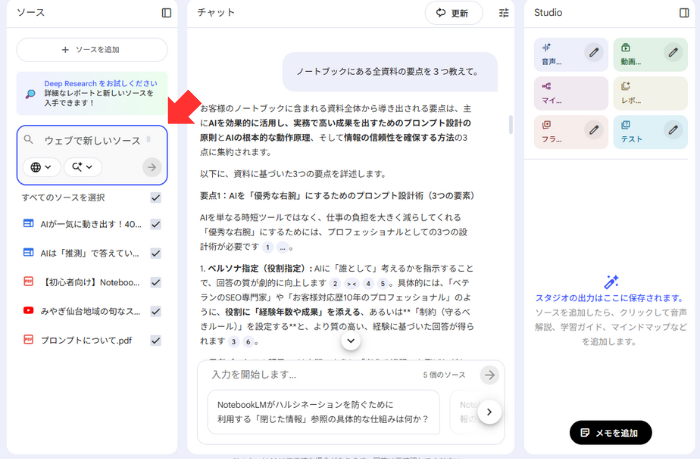Image resolution: width=700 pixels, height=459 pixels.
Task: Edit the テスト quiz card options
Action: (x=673, y=130)
